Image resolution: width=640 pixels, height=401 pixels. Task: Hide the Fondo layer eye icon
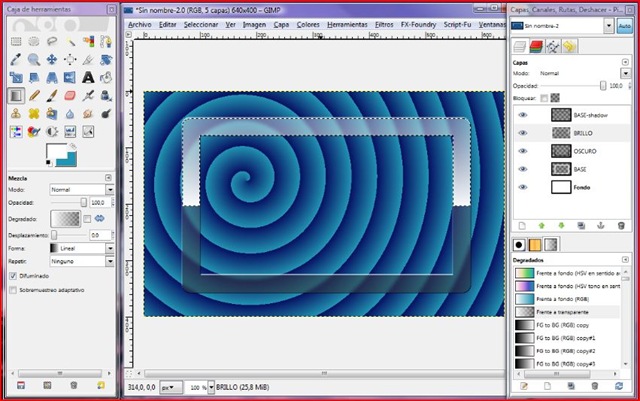(x=523, y=187)
